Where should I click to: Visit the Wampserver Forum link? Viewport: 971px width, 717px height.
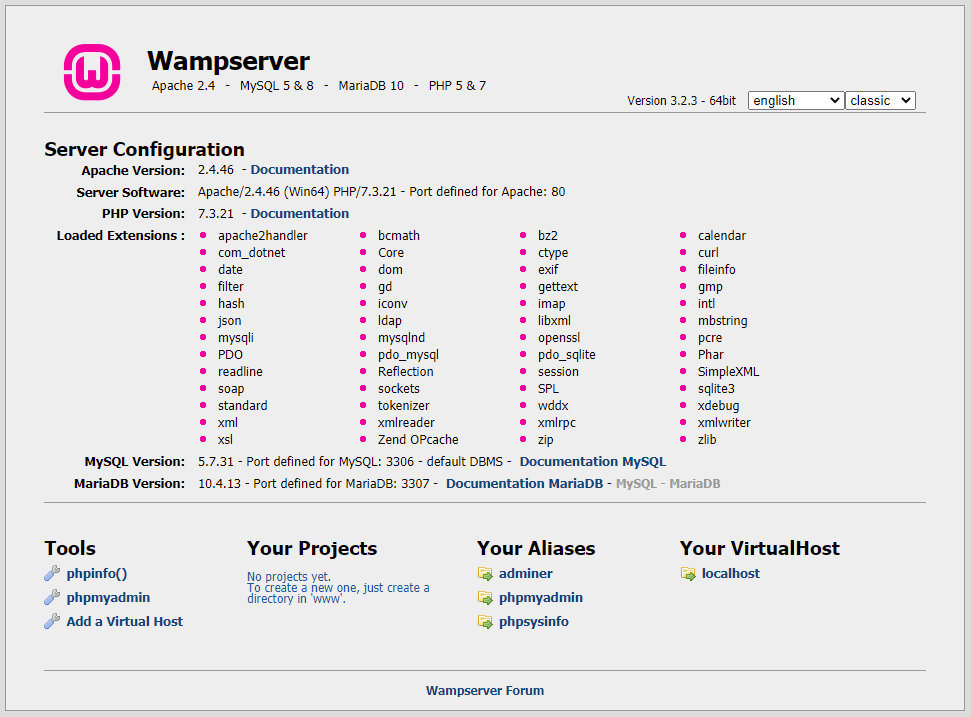pos(485,691)
